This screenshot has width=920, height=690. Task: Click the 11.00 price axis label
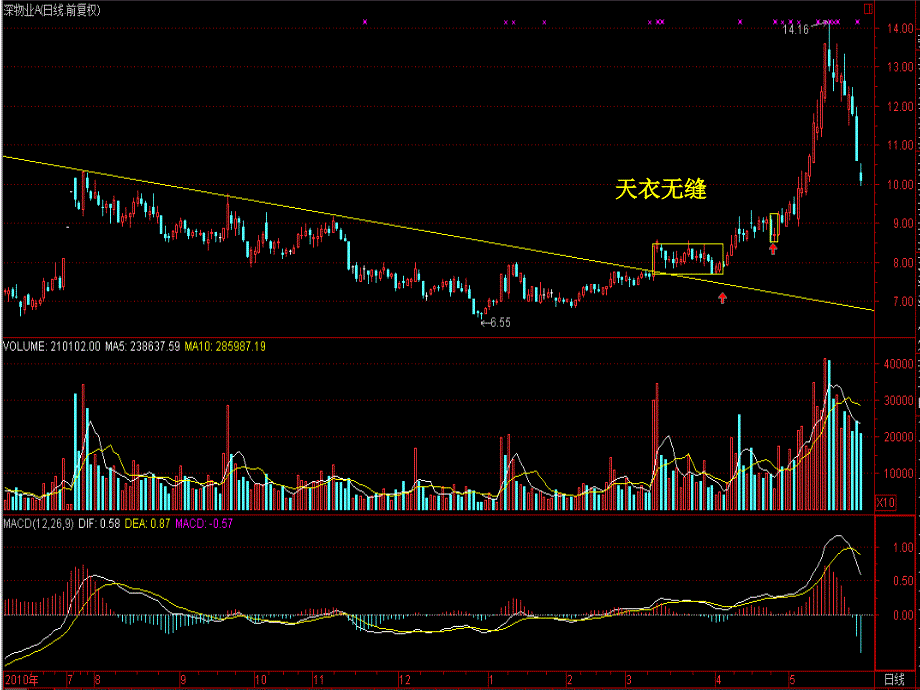click(x=901, y=146)
